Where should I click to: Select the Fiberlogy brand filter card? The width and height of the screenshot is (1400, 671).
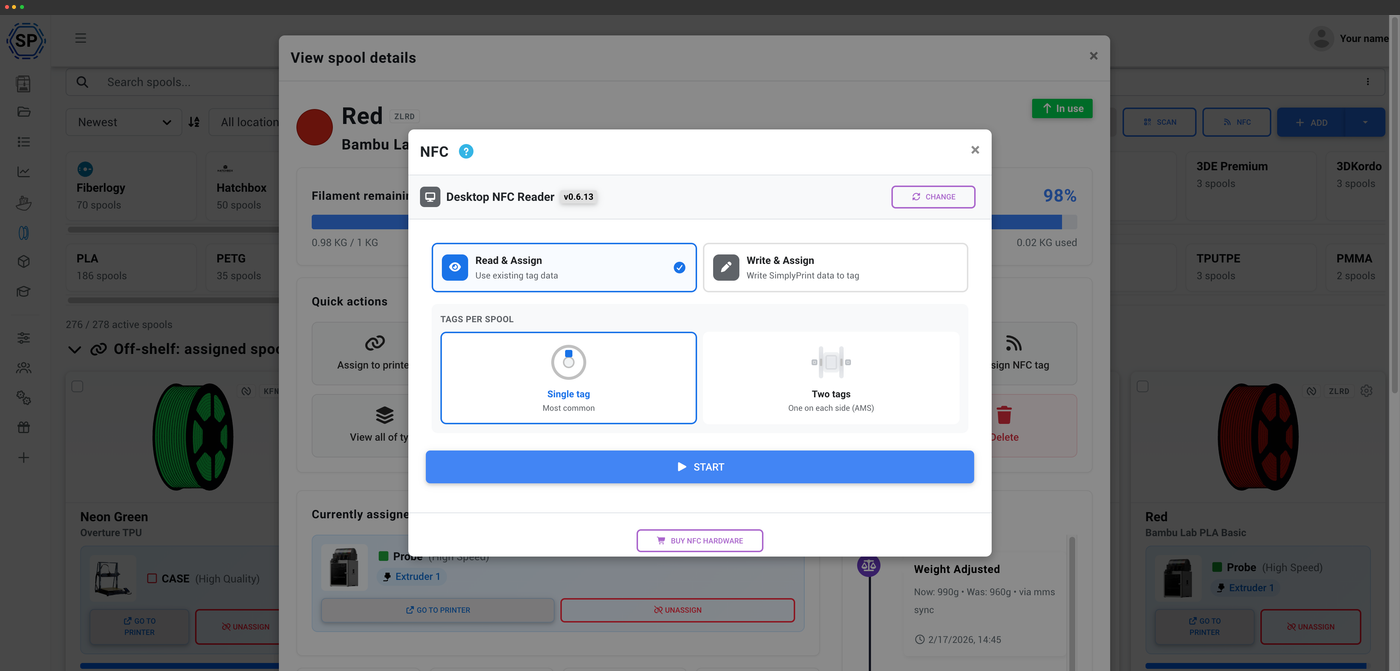pos(131,187)
